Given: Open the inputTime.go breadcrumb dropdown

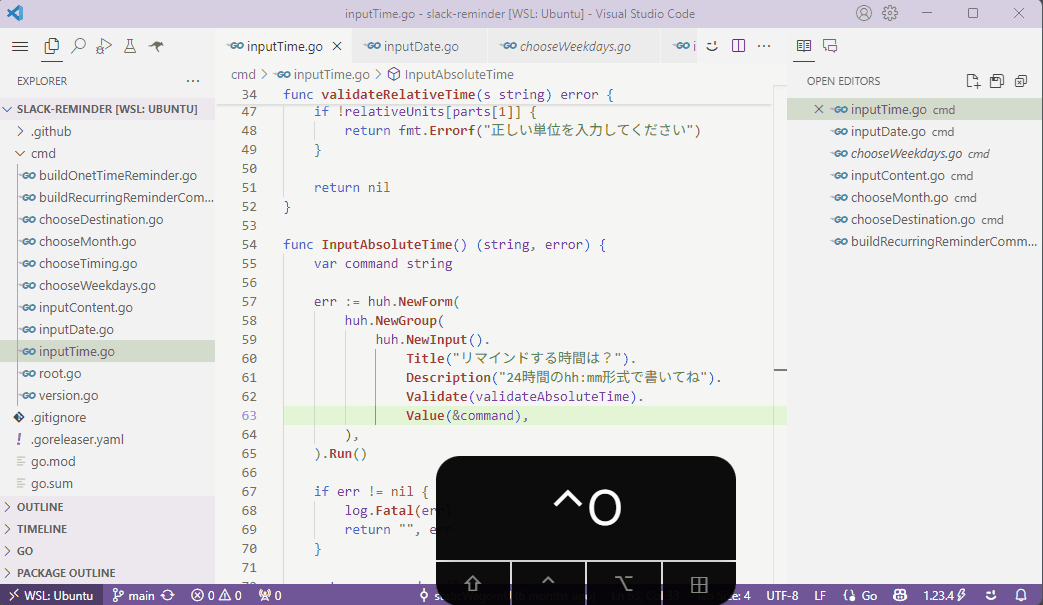Looking at the screenshot, I should click(x=323, y=74).
